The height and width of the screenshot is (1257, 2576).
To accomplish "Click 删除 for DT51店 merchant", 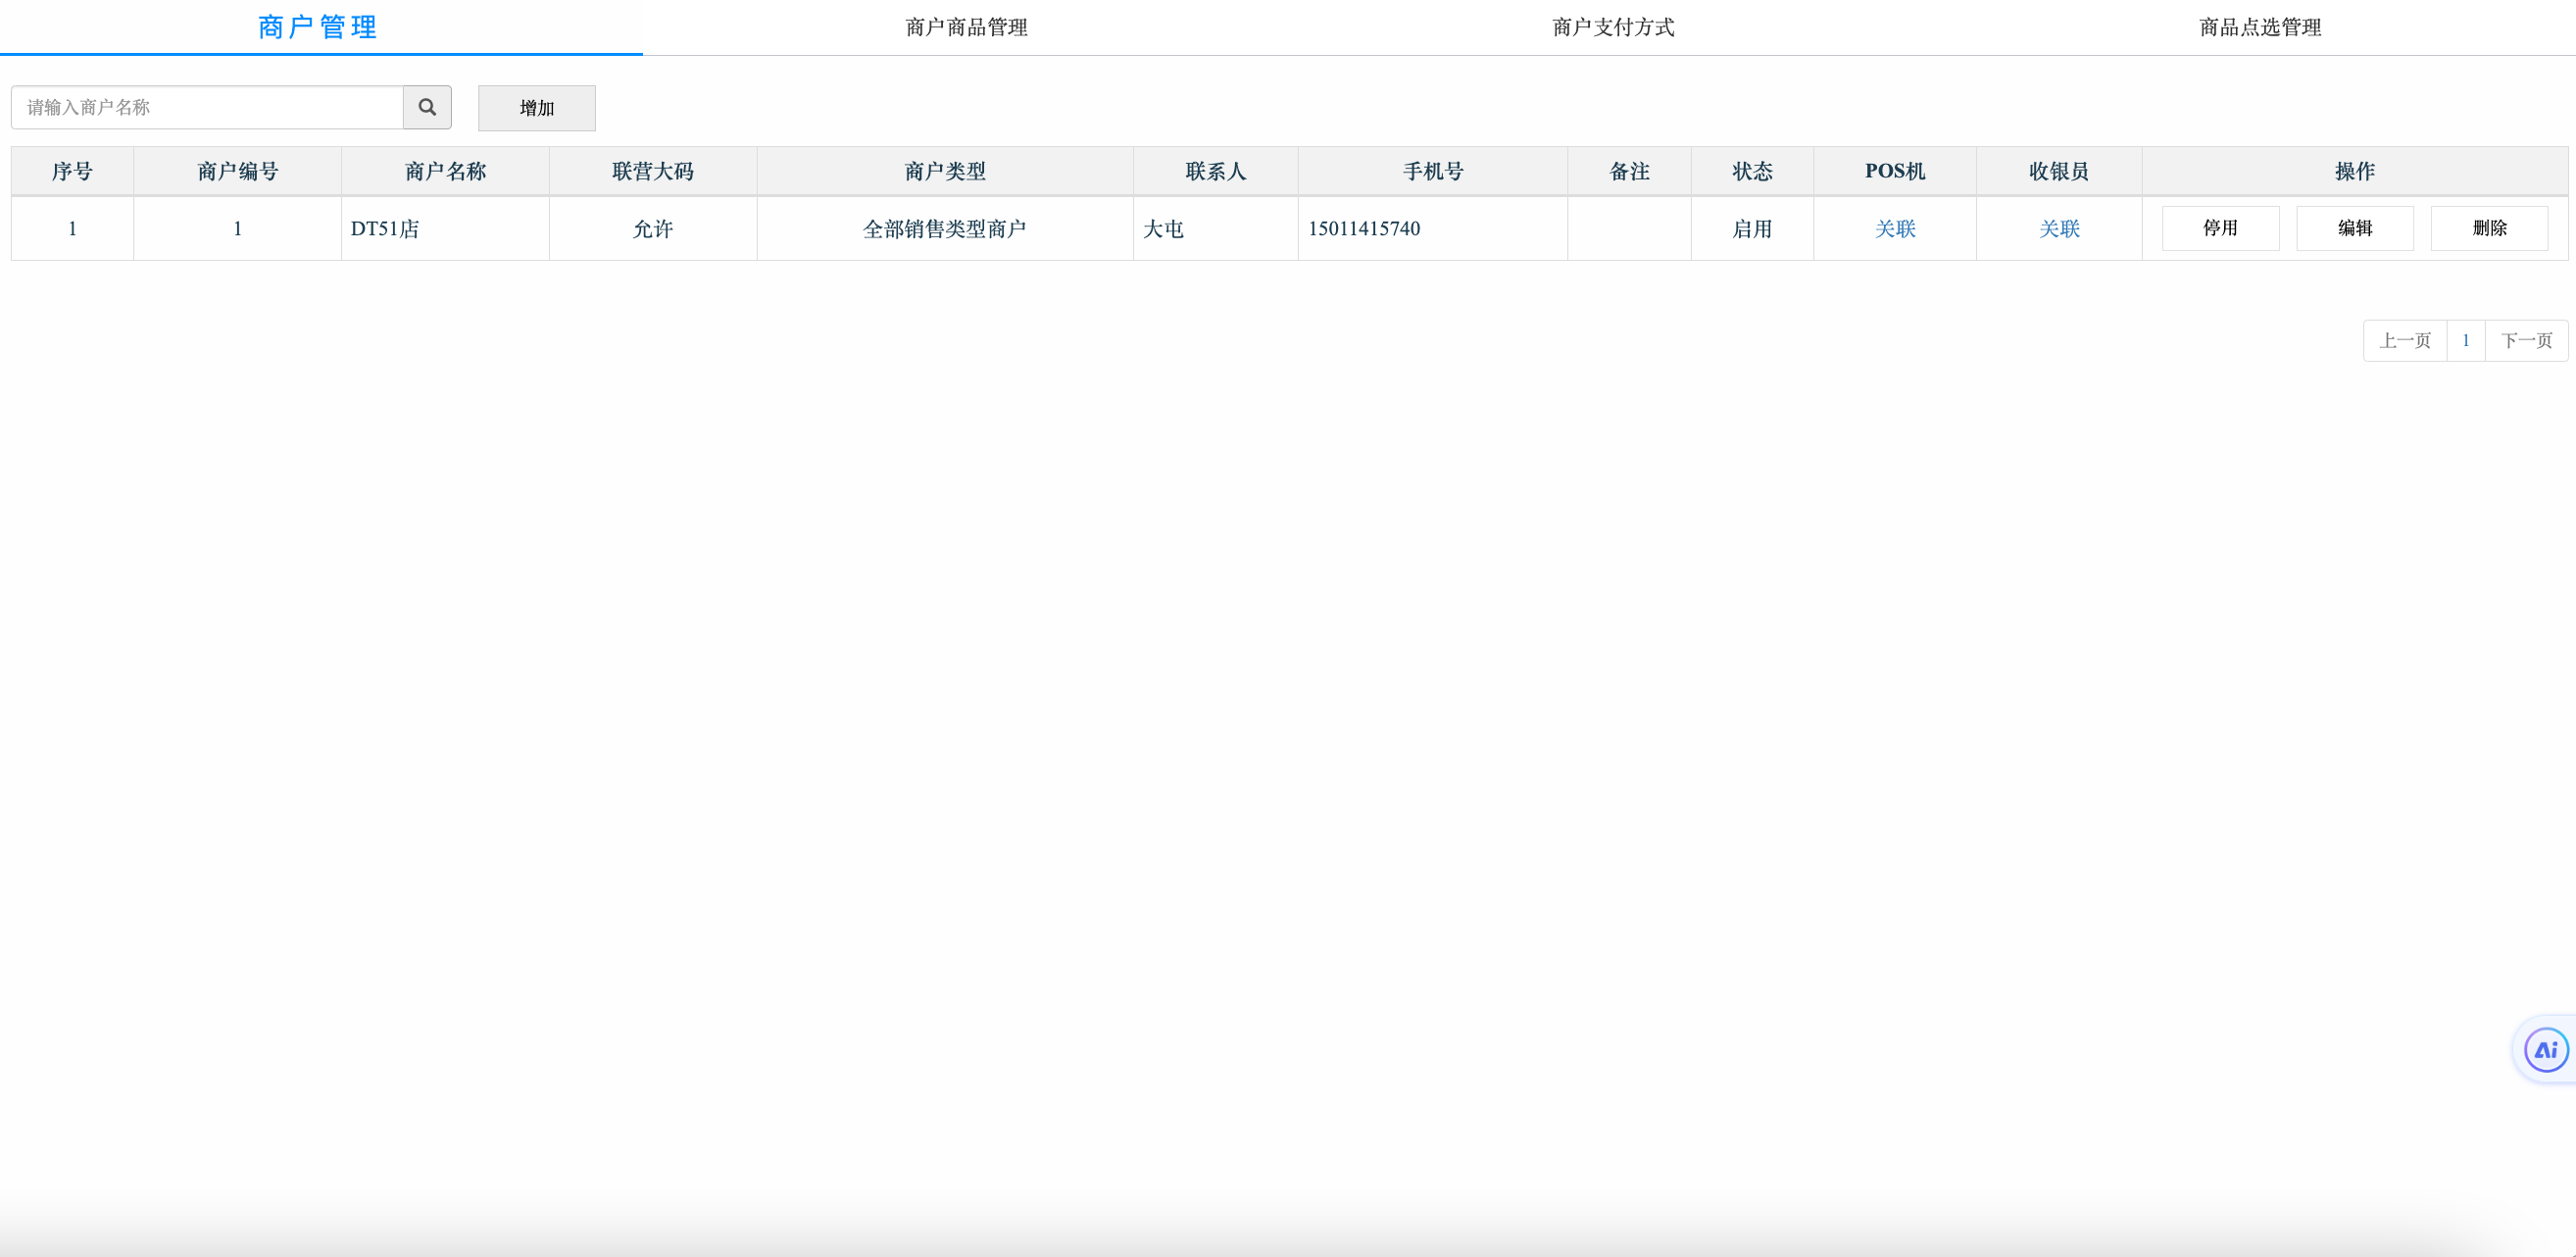I will click(2489, 228).
